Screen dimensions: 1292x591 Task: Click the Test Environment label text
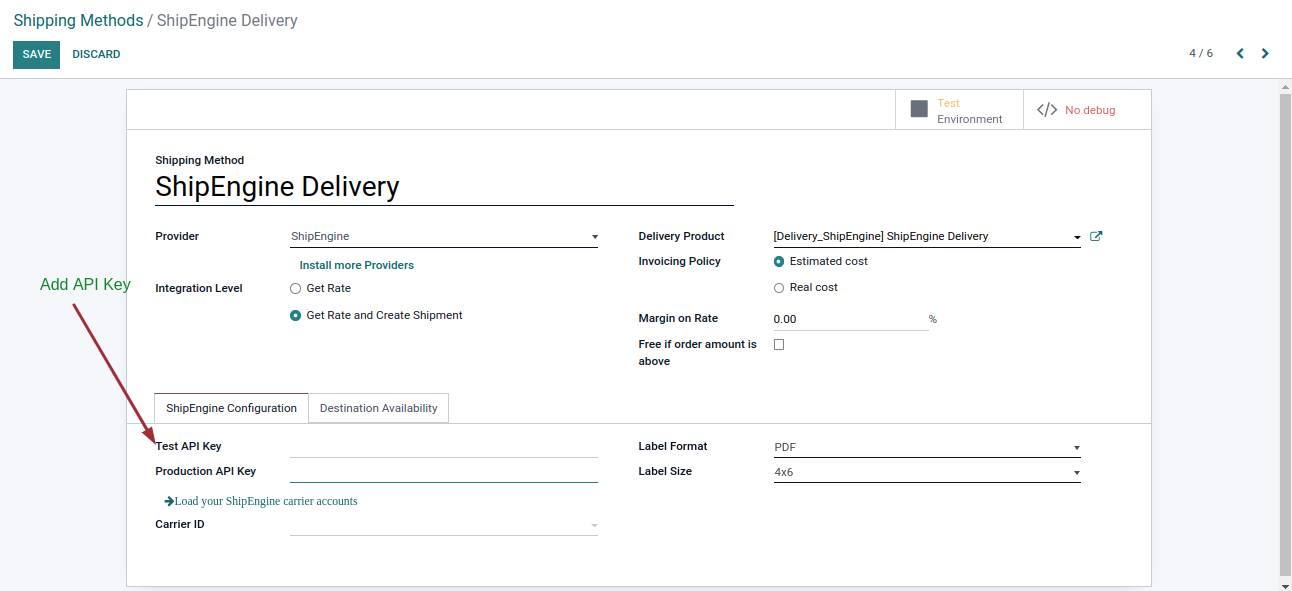(969, 111)
